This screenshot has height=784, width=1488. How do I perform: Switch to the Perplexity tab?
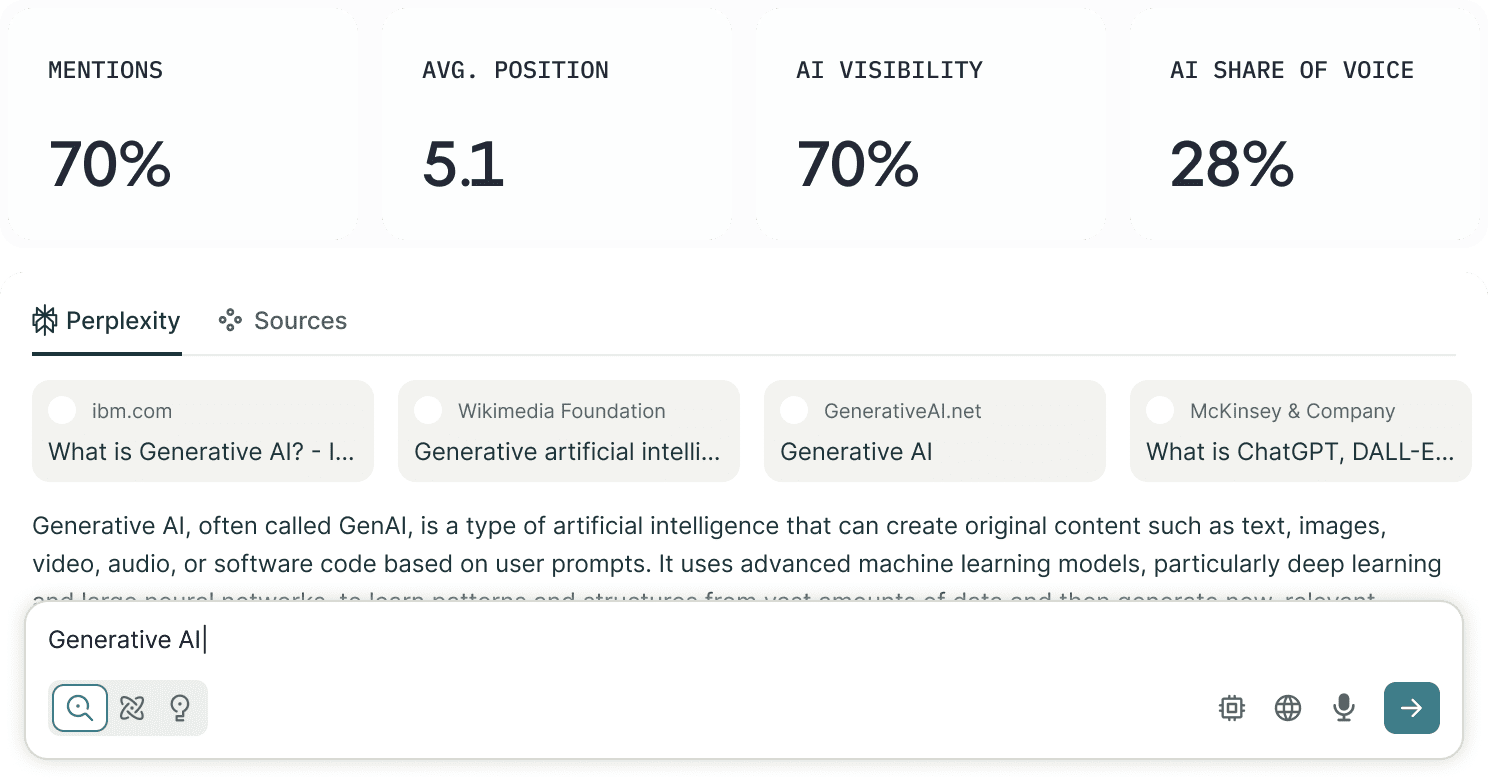(x=107, y=321)
